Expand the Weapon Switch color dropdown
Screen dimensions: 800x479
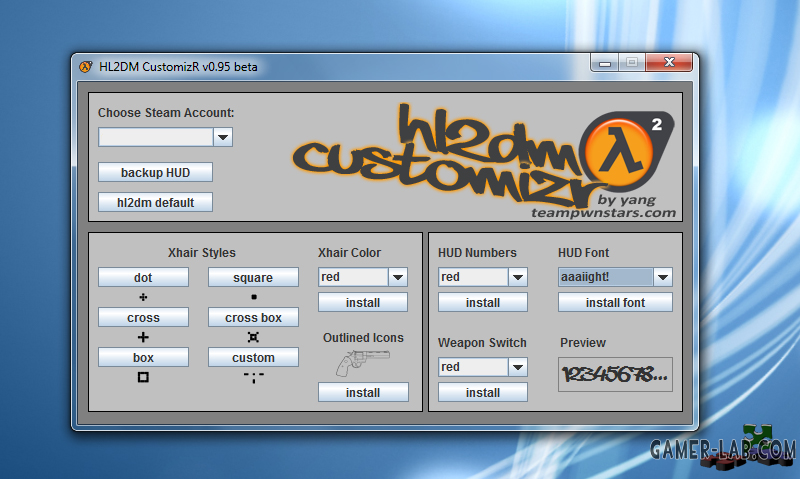pyautogui.click(x=518, y=367)
